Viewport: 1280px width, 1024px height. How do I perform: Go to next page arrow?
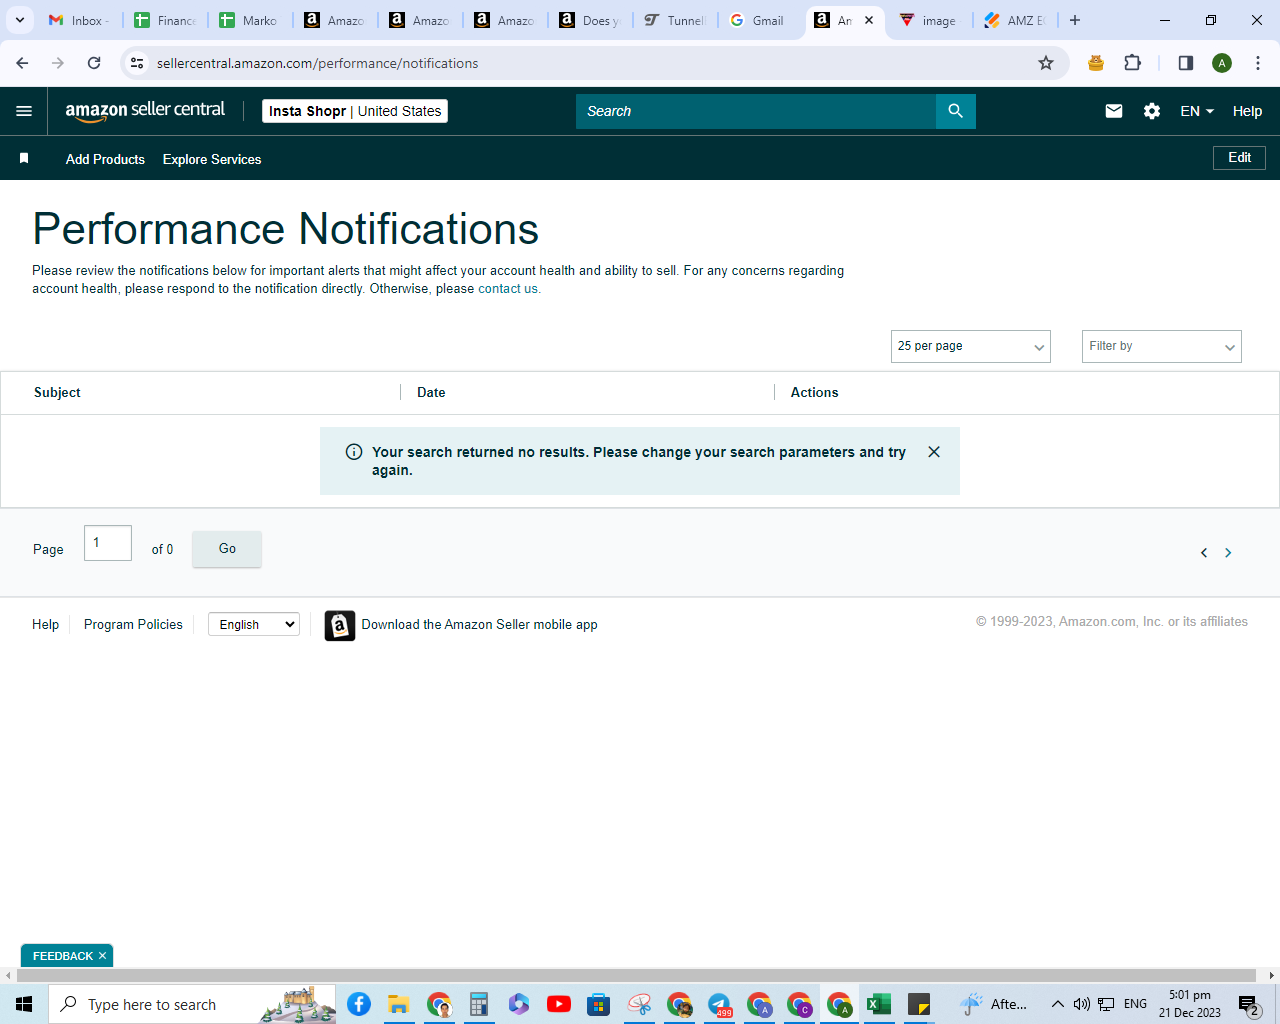[x=1228, y=553]
